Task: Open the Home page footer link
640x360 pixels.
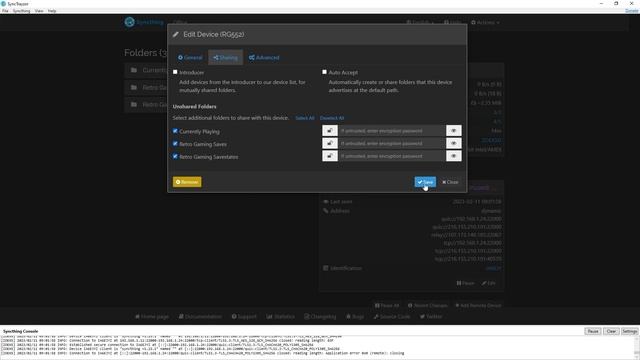Action: click(152, 316)
